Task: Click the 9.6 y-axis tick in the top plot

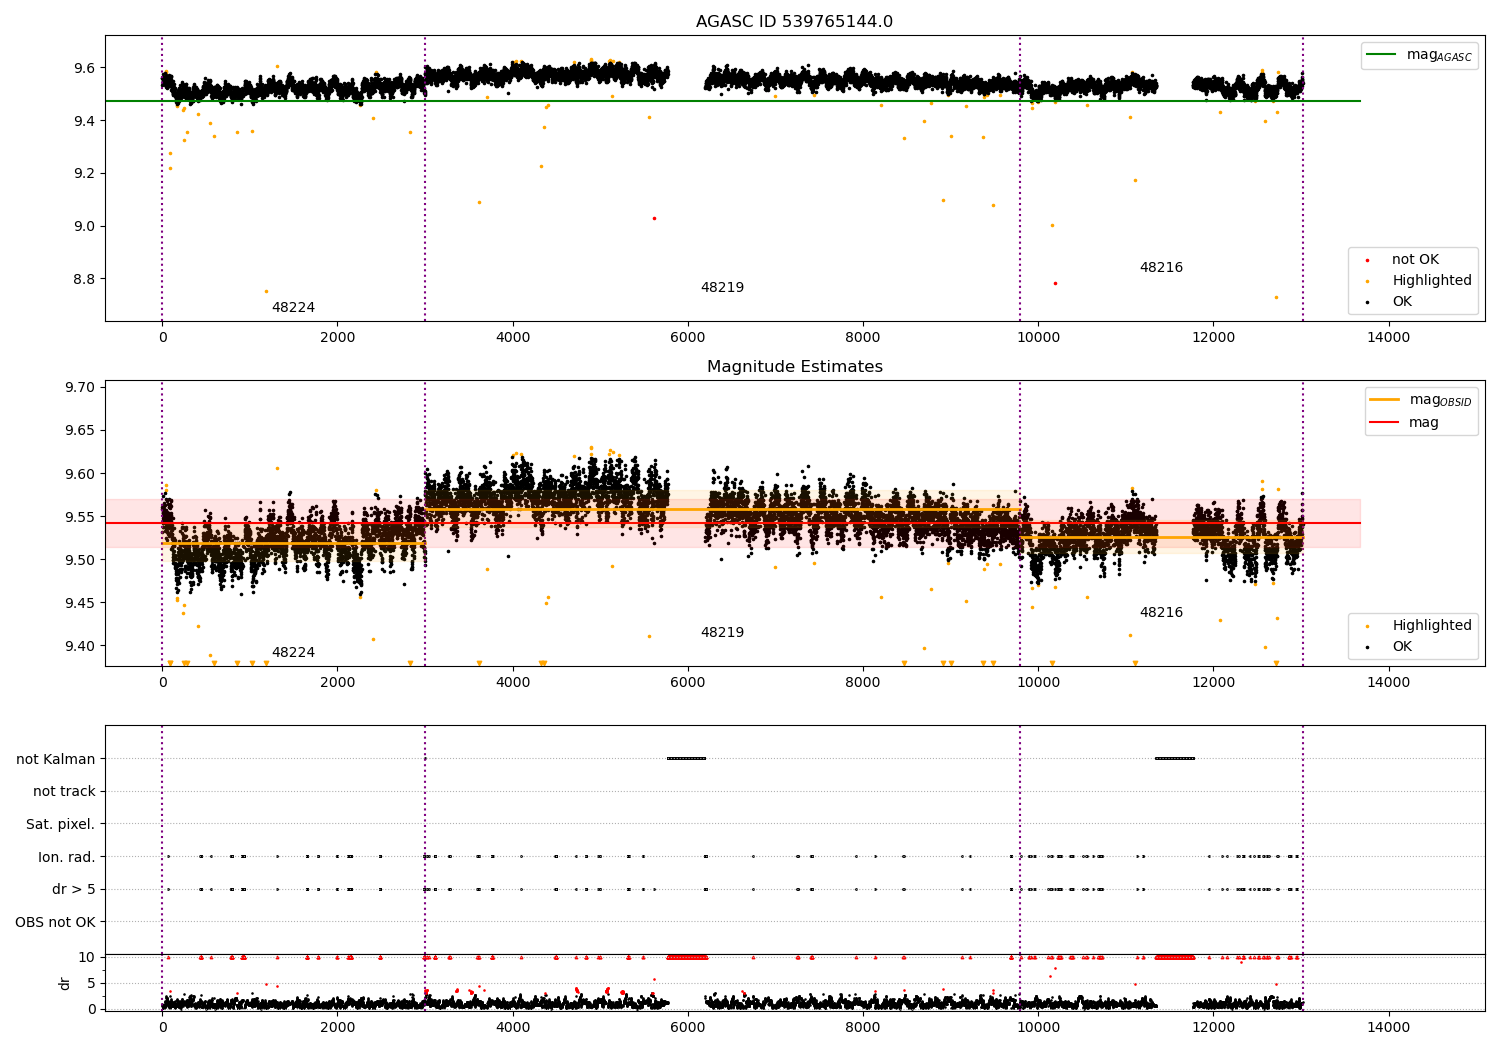Action: pyautogui.click(x=84, y=69)
